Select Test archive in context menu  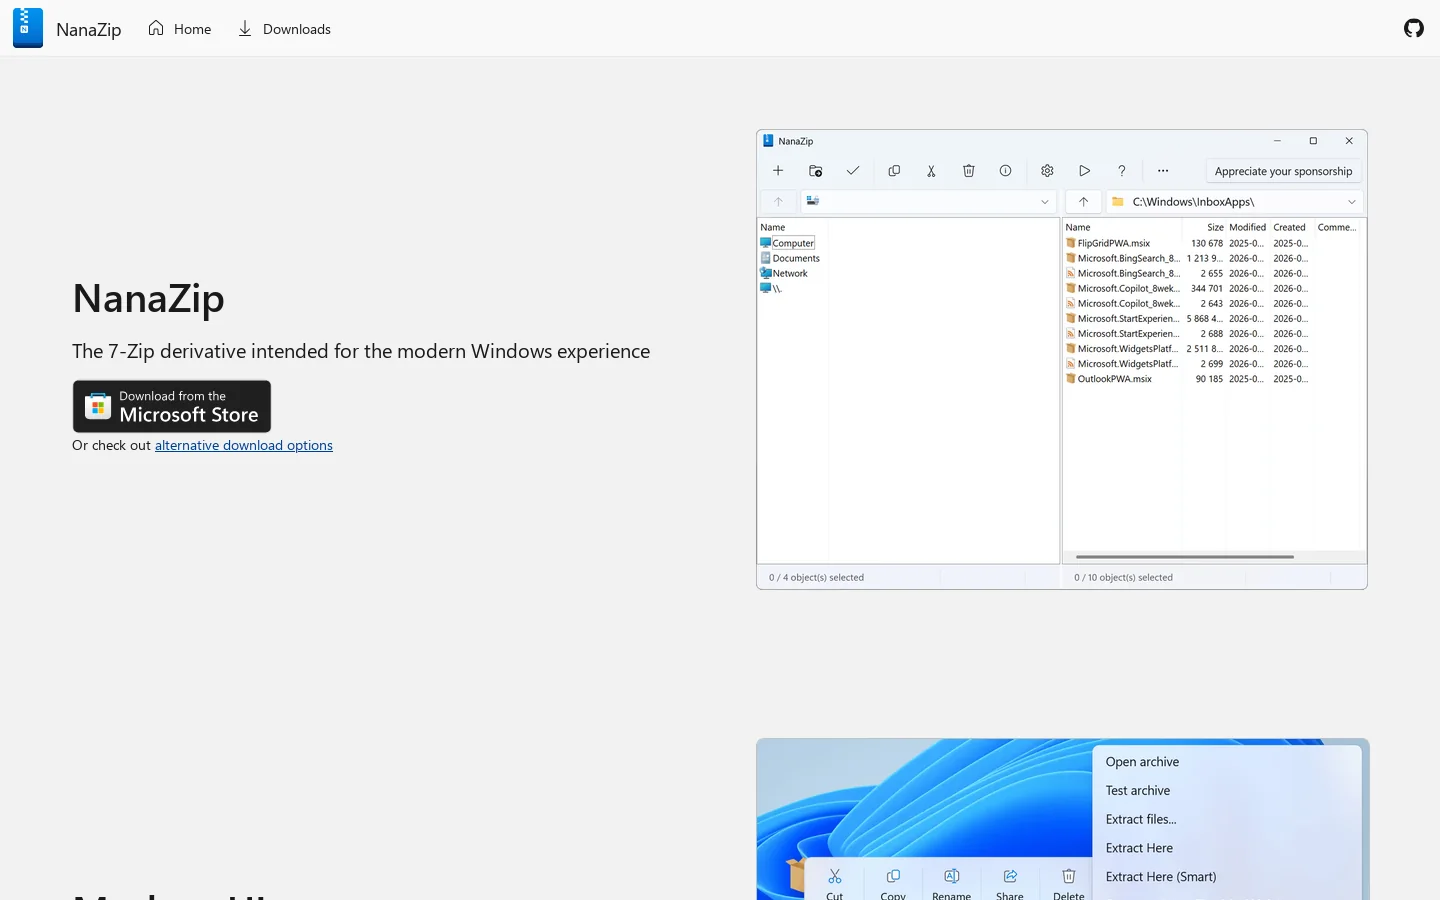coord(1138,791)
